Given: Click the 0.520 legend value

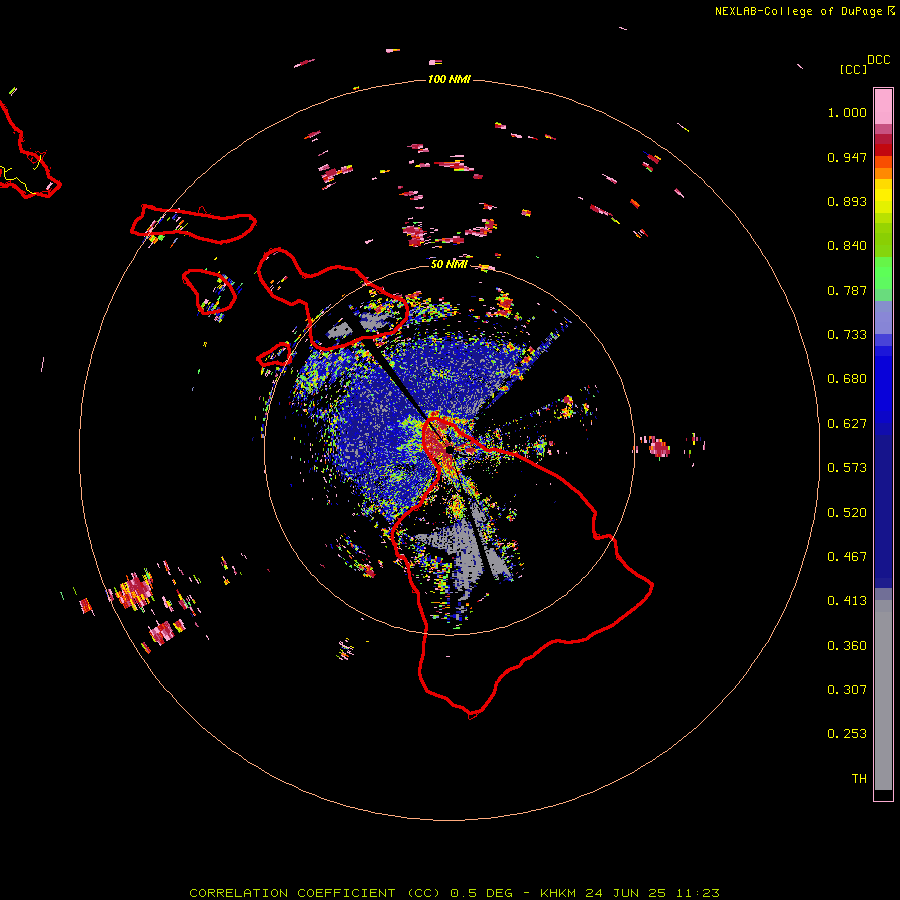Looking at the screenshot, I should [847, 513].
